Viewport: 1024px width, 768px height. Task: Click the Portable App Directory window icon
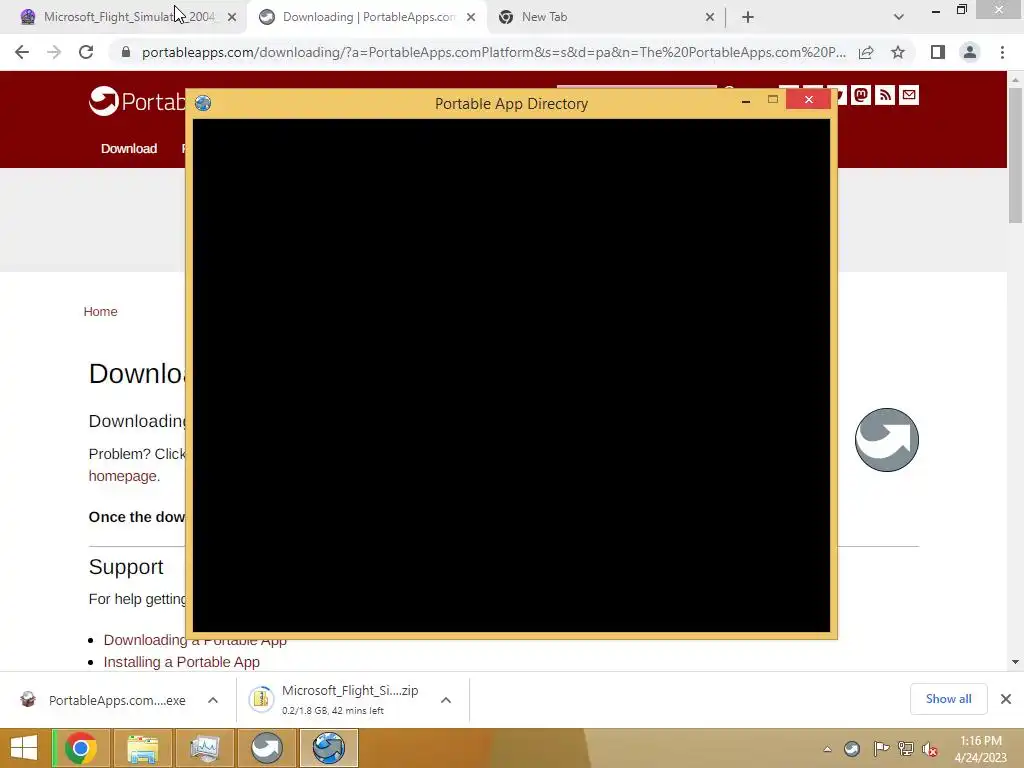203,103
